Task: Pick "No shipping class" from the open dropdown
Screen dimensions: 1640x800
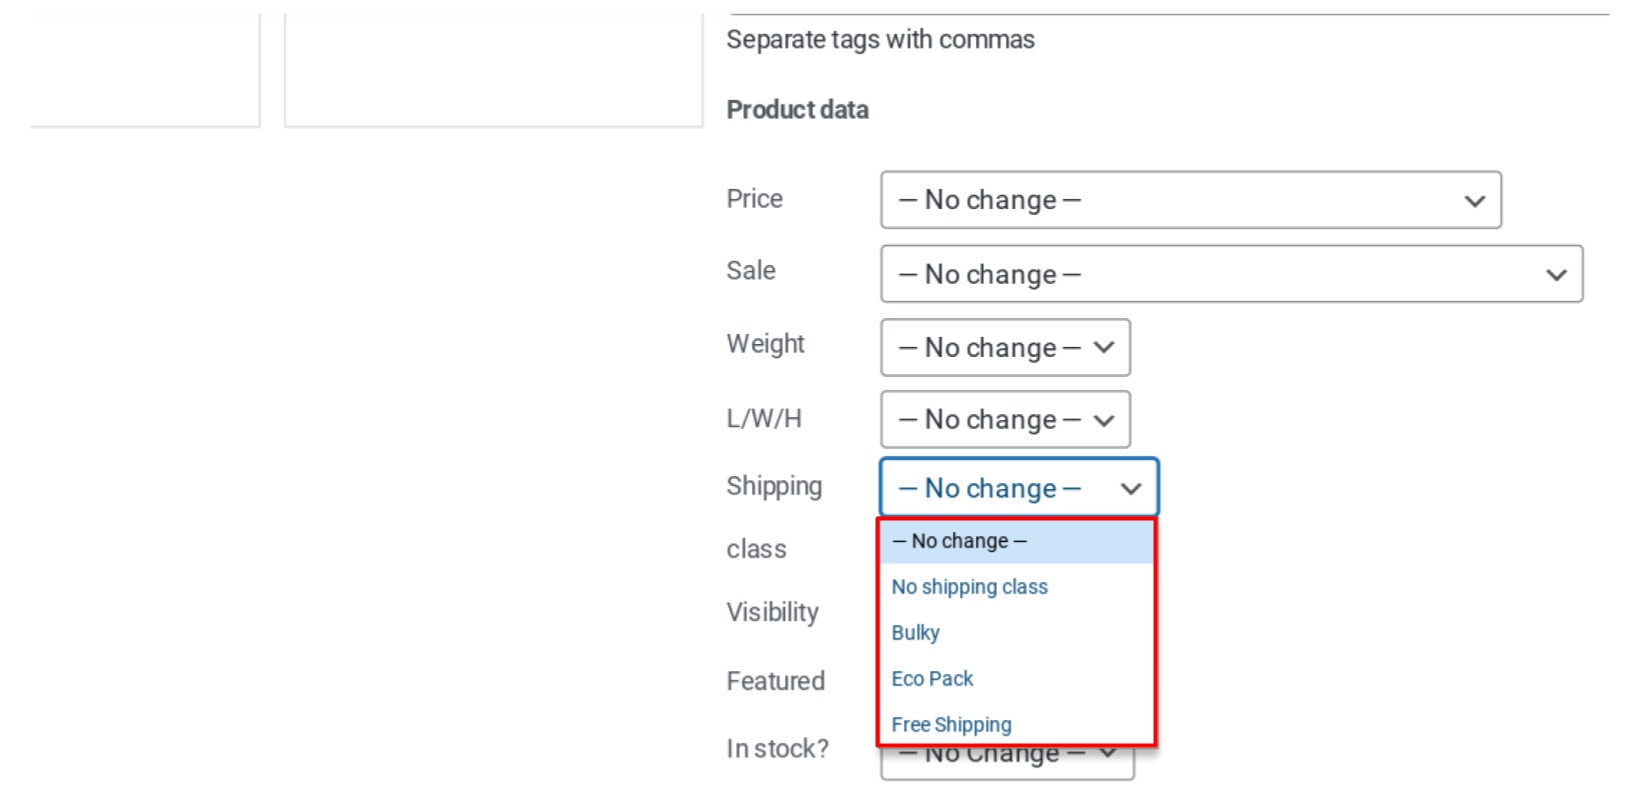Action: (x=969, y=587)
